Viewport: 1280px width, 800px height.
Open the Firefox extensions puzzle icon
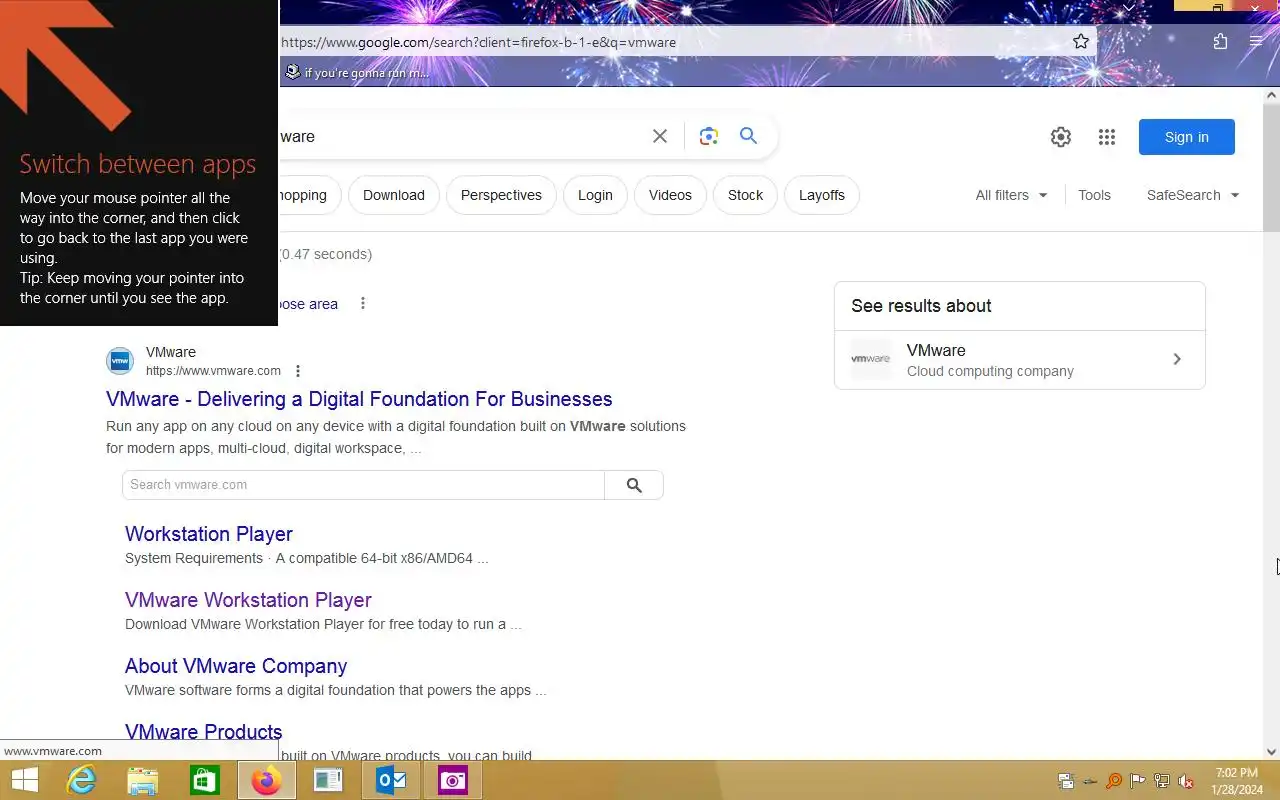tap(1220, 42)
